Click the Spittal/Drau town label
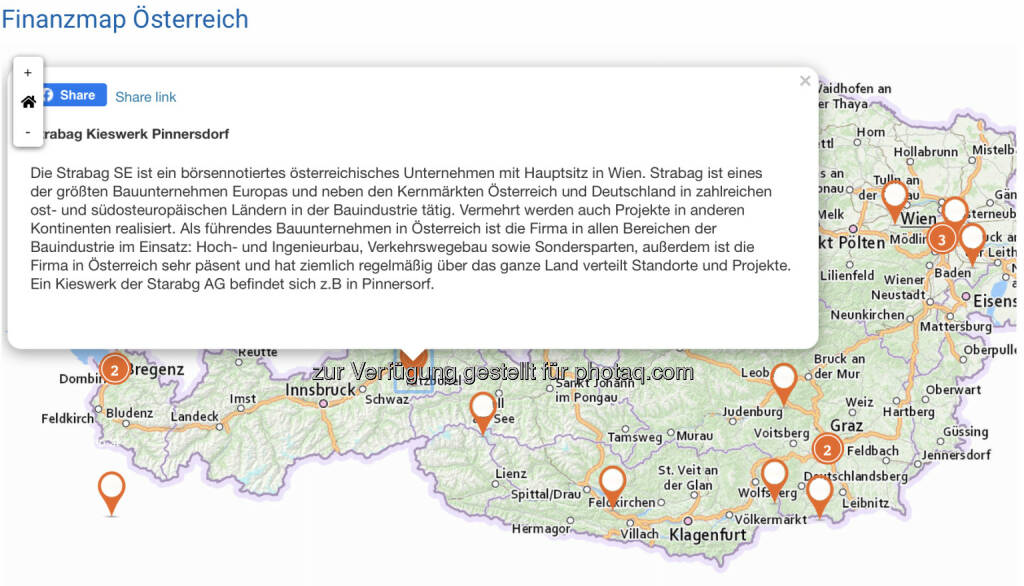 click(x=546, y=494)
